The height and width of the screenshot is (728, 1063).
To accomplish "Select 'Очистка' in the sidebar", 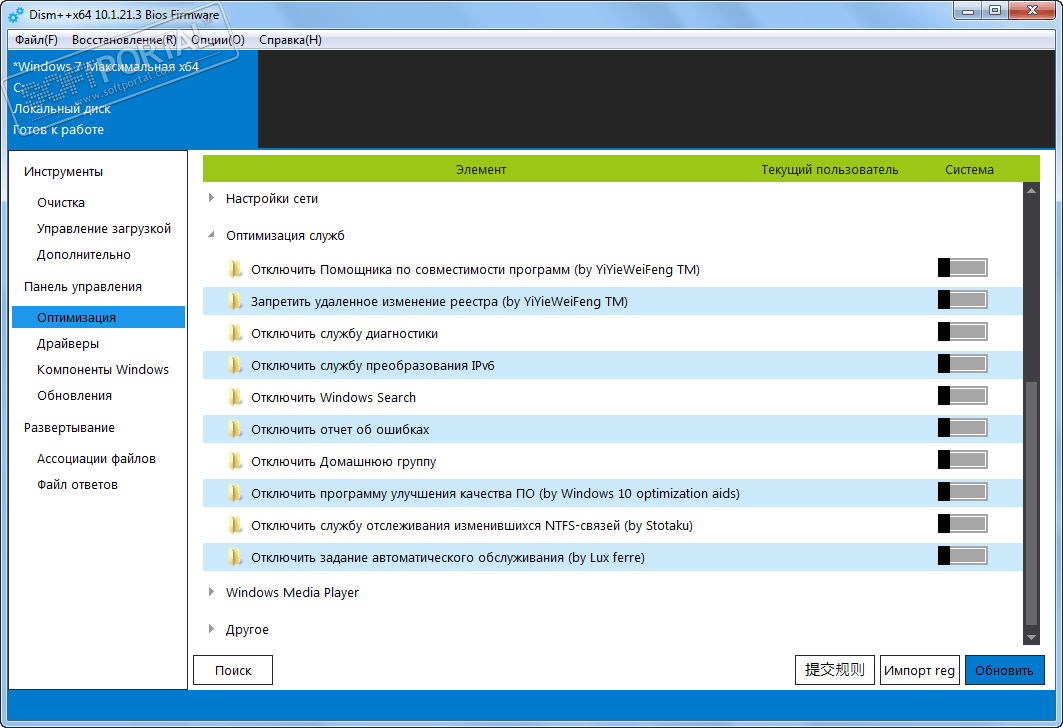I will (x=61, y=203).
